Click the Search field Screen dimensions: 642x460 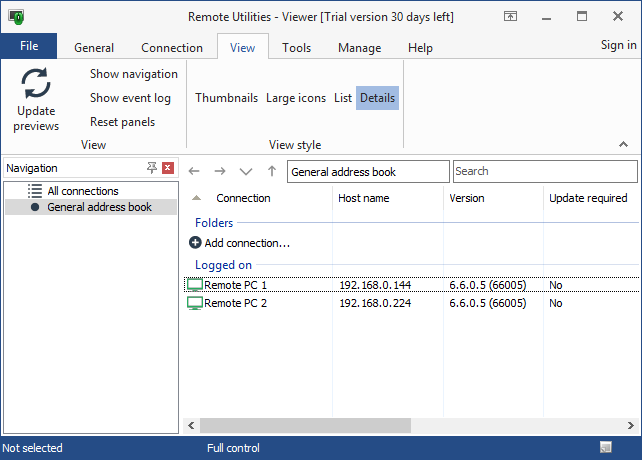(x=545, y=171)
